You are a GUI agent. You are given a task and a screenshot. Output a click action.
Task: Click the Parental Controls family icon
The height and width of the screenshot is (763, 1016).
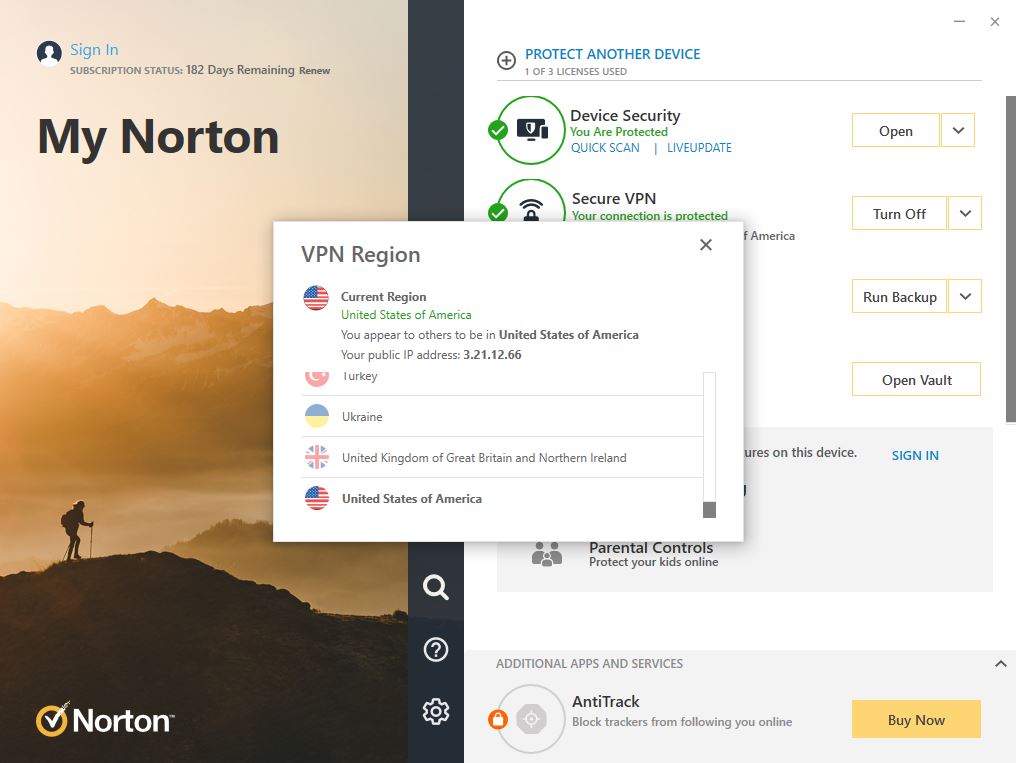pos(547,554)
